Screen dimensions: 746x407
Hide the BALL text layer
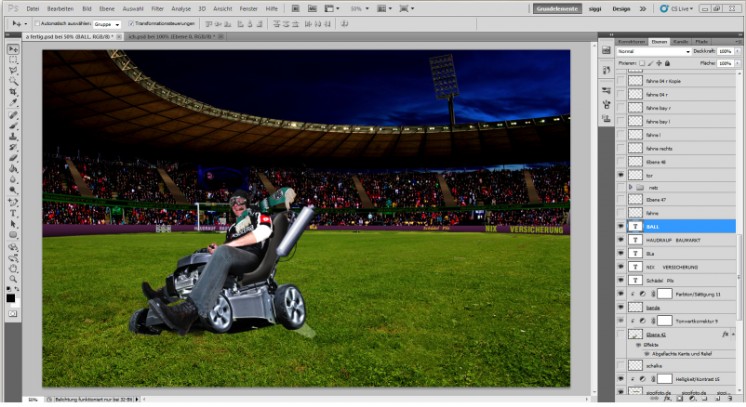pos(621,227)
